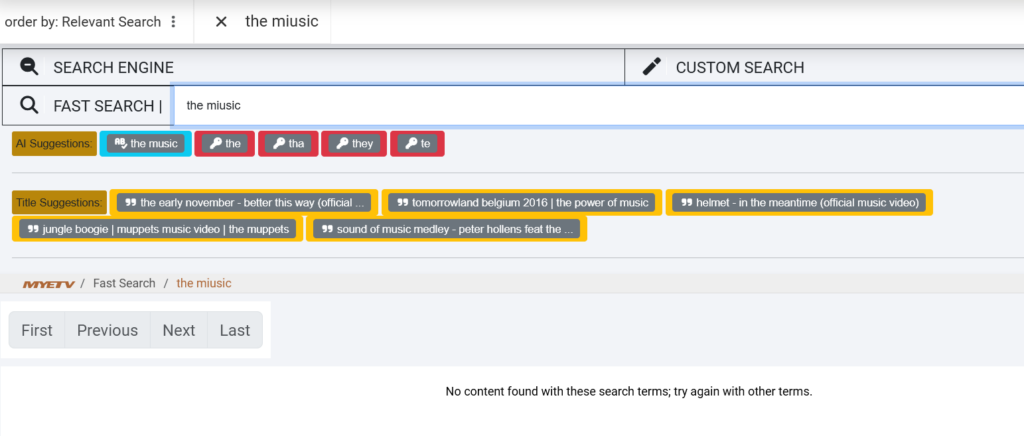Open 'tomorrowland belgium 2016' title suggestion
The width and height of the screenshot is (1024, 436).
click(522, 202)
